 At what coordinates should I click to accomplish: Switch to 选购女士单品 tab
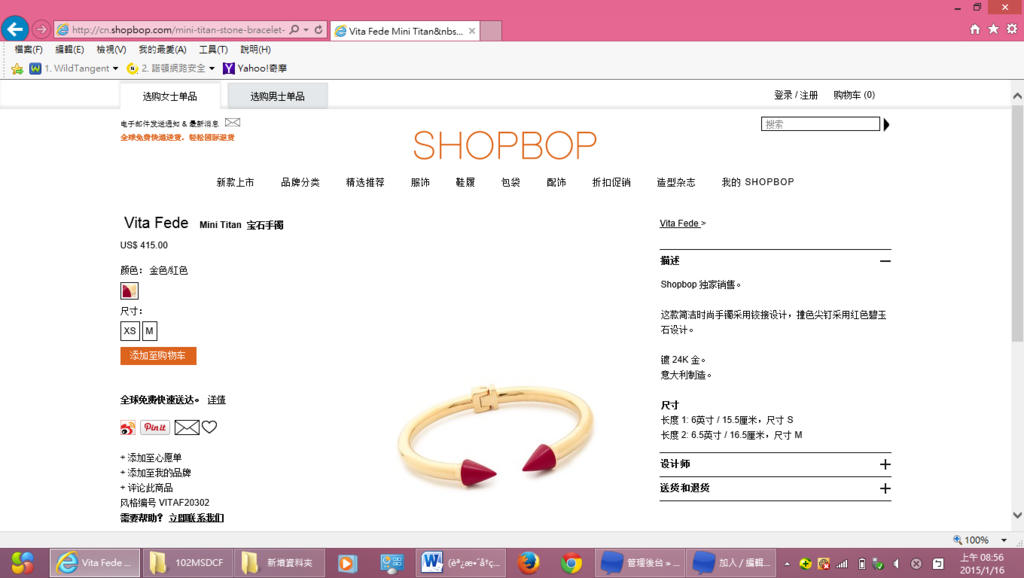click(x=170, y=96)
